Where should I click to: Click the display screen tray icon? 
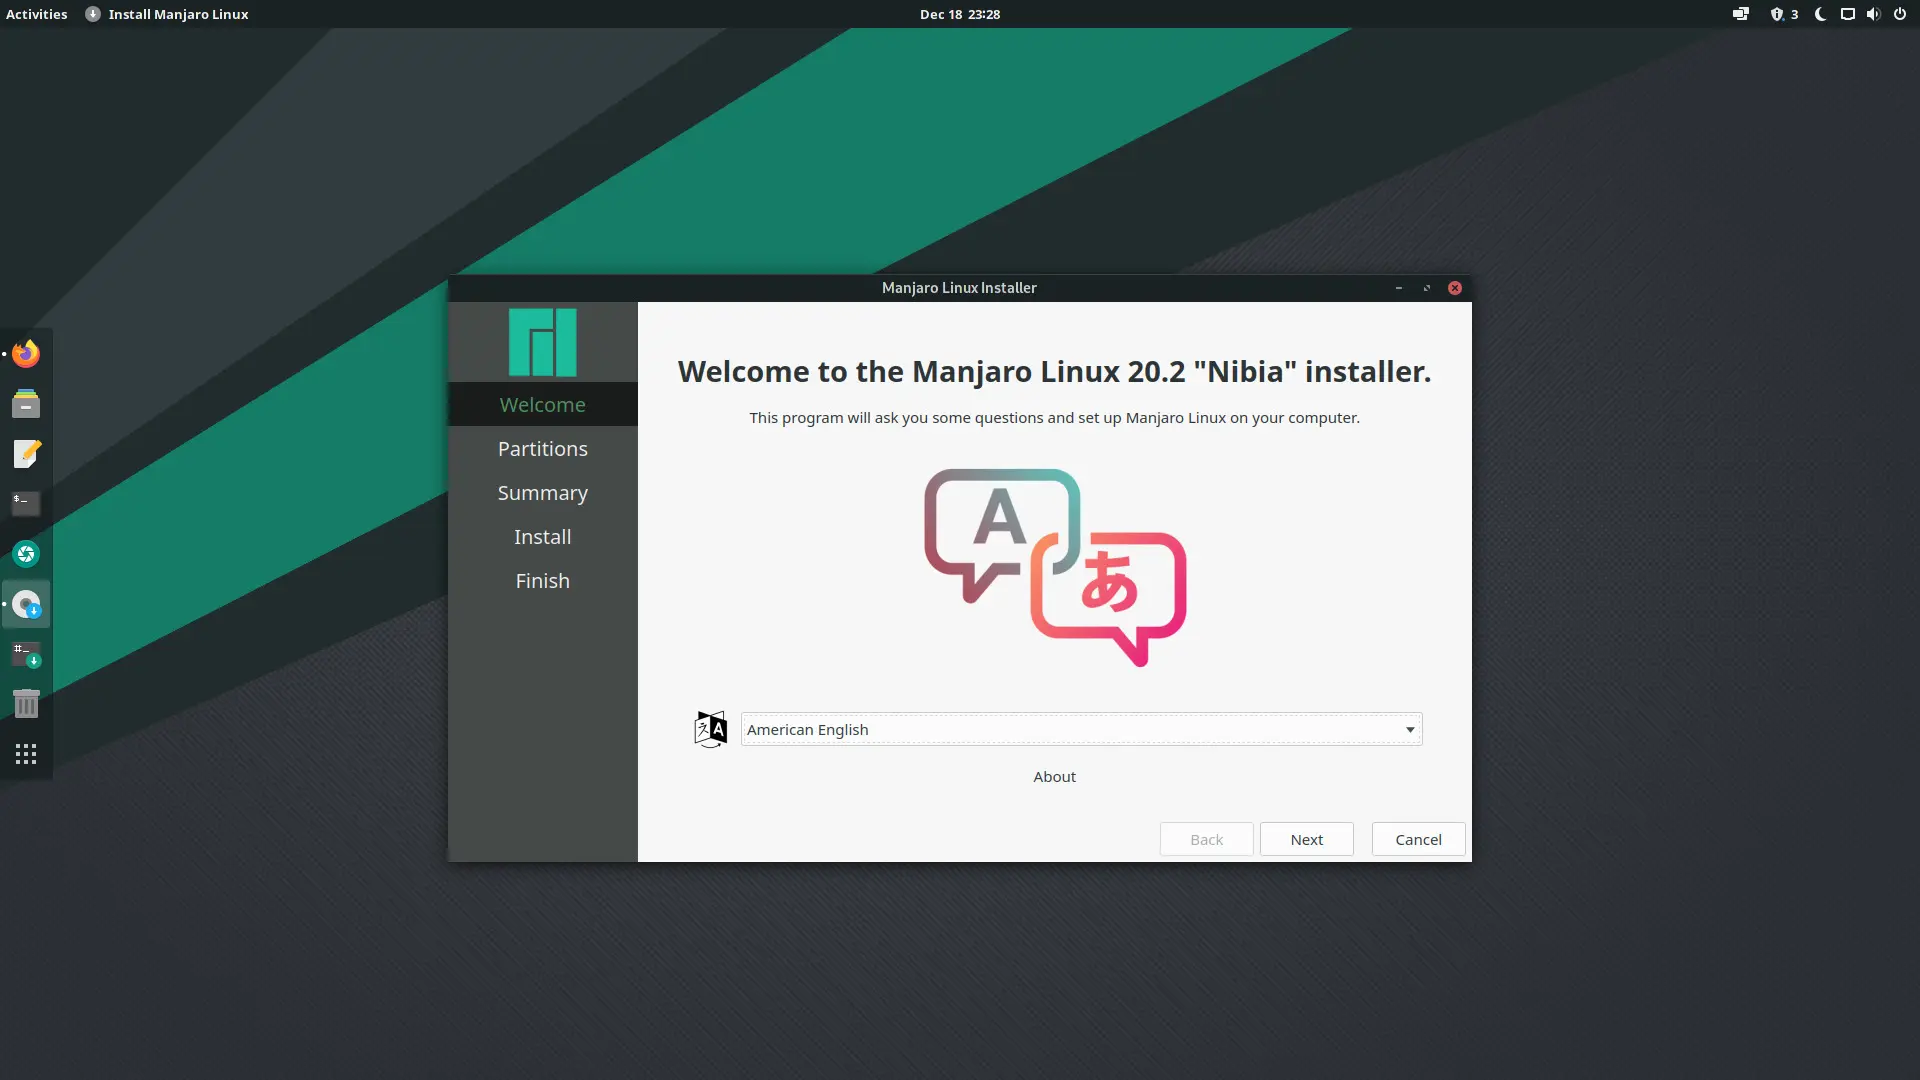point(1848,14)
